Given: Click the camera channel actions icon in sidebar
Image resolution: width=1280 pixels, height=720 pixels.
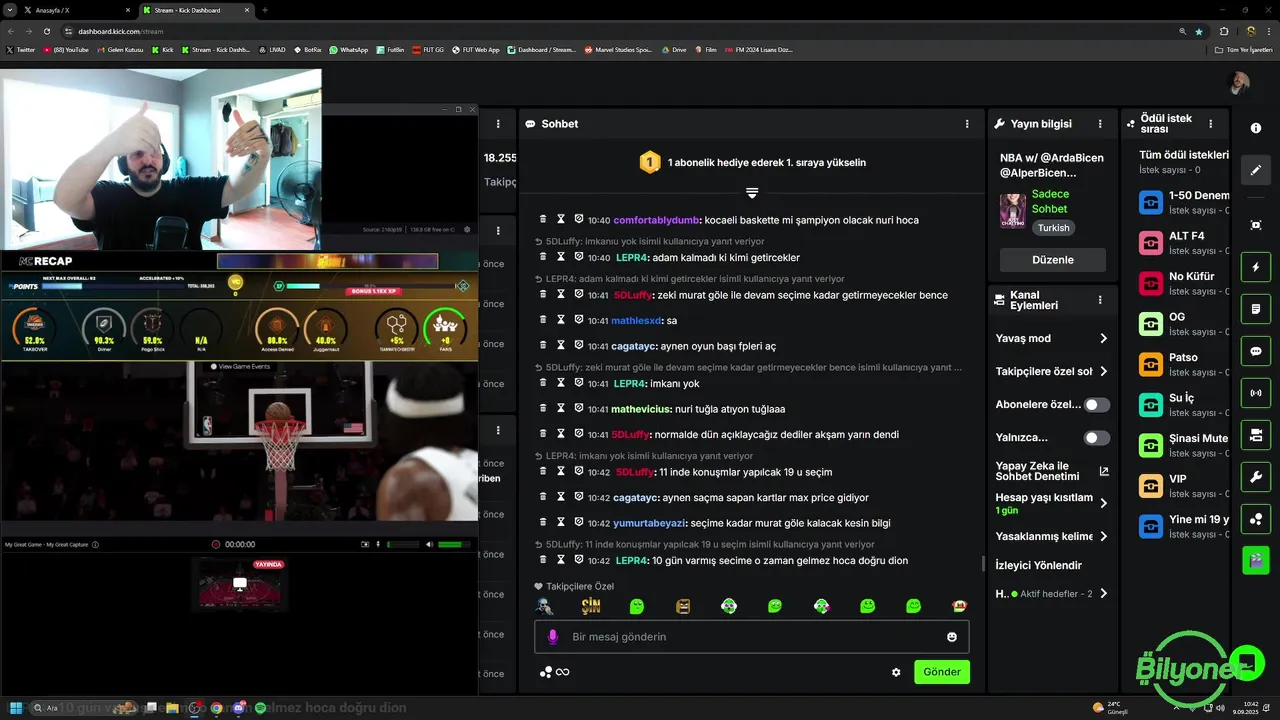Looking at the screenshot, I should [1256, 435].
